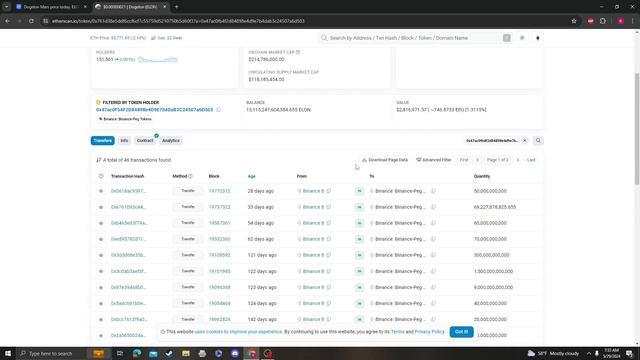Open the Terms link in cookie banner
Image resolution: width=640 pixels, height=360 pixels.
pyautogui.click(x=397, y=332)
